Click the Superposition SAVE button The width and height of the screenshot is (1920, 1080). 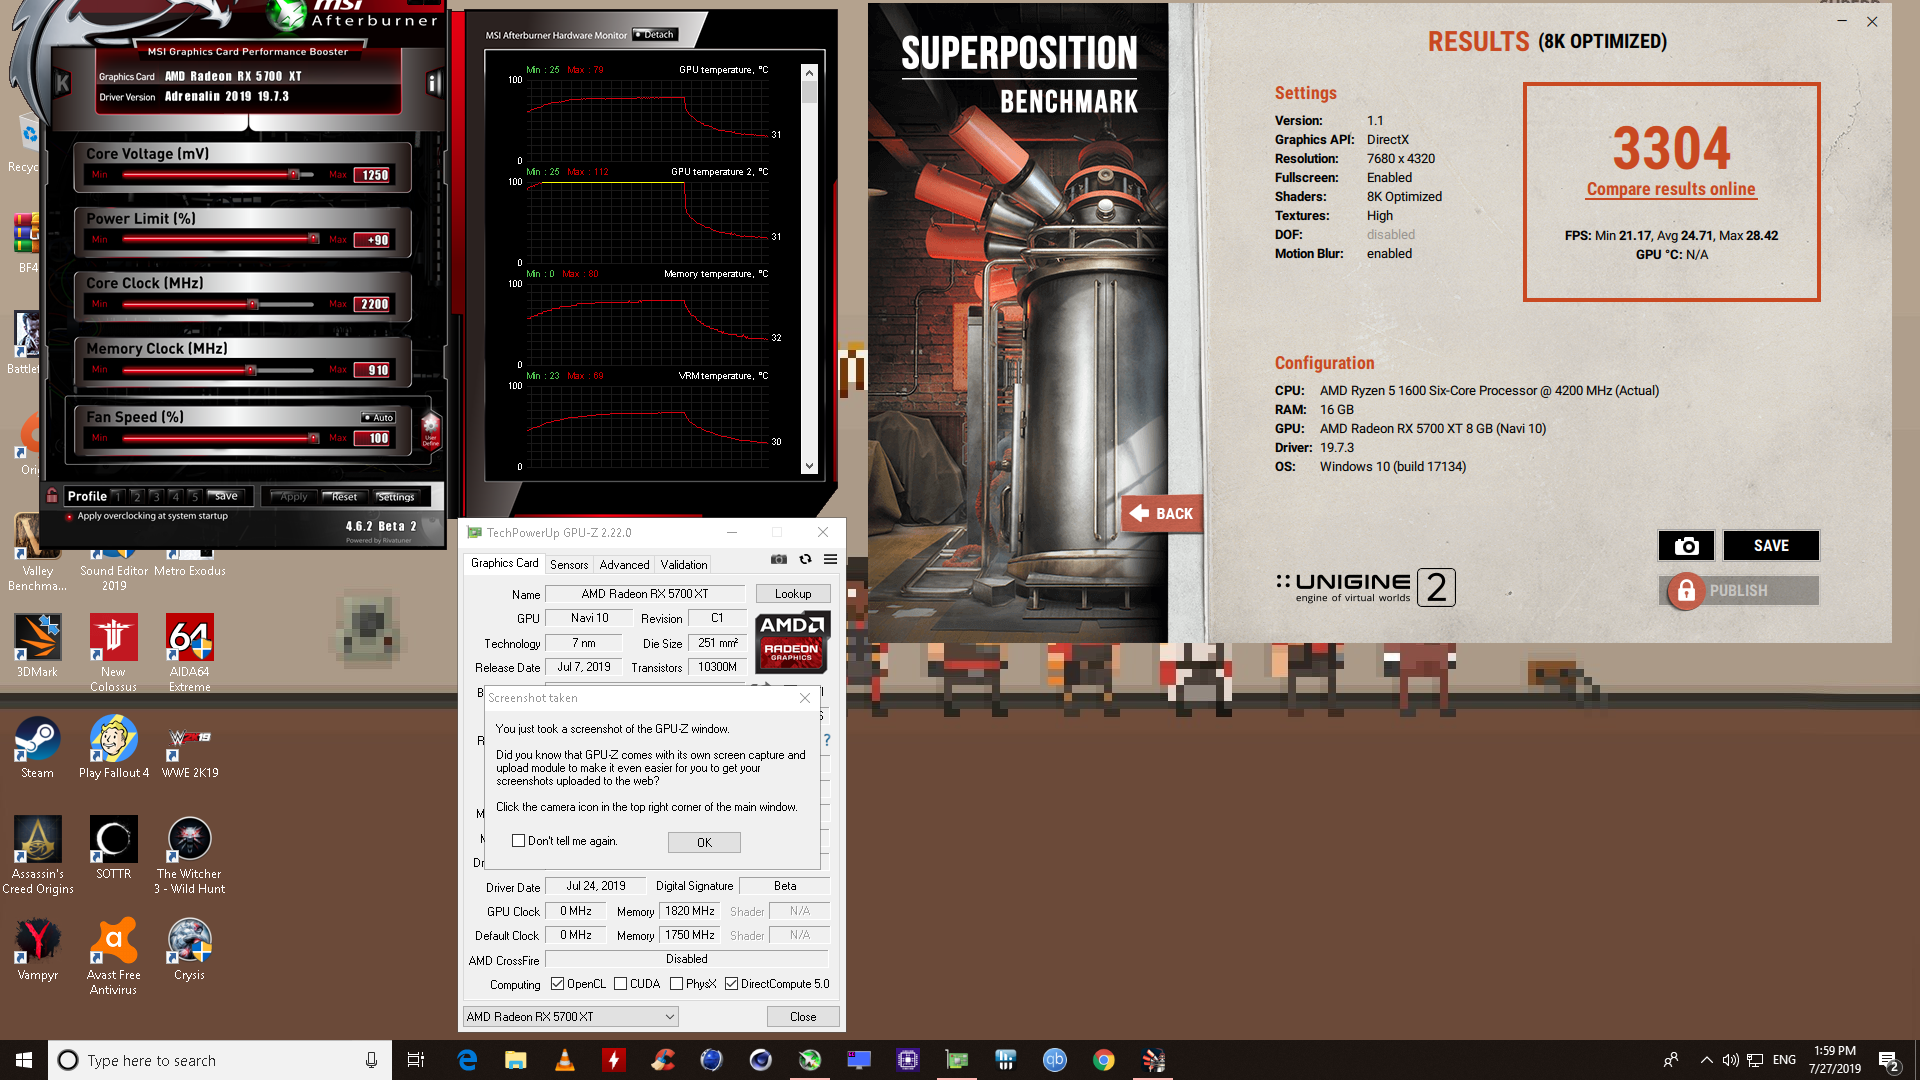tap(1771, 545)
